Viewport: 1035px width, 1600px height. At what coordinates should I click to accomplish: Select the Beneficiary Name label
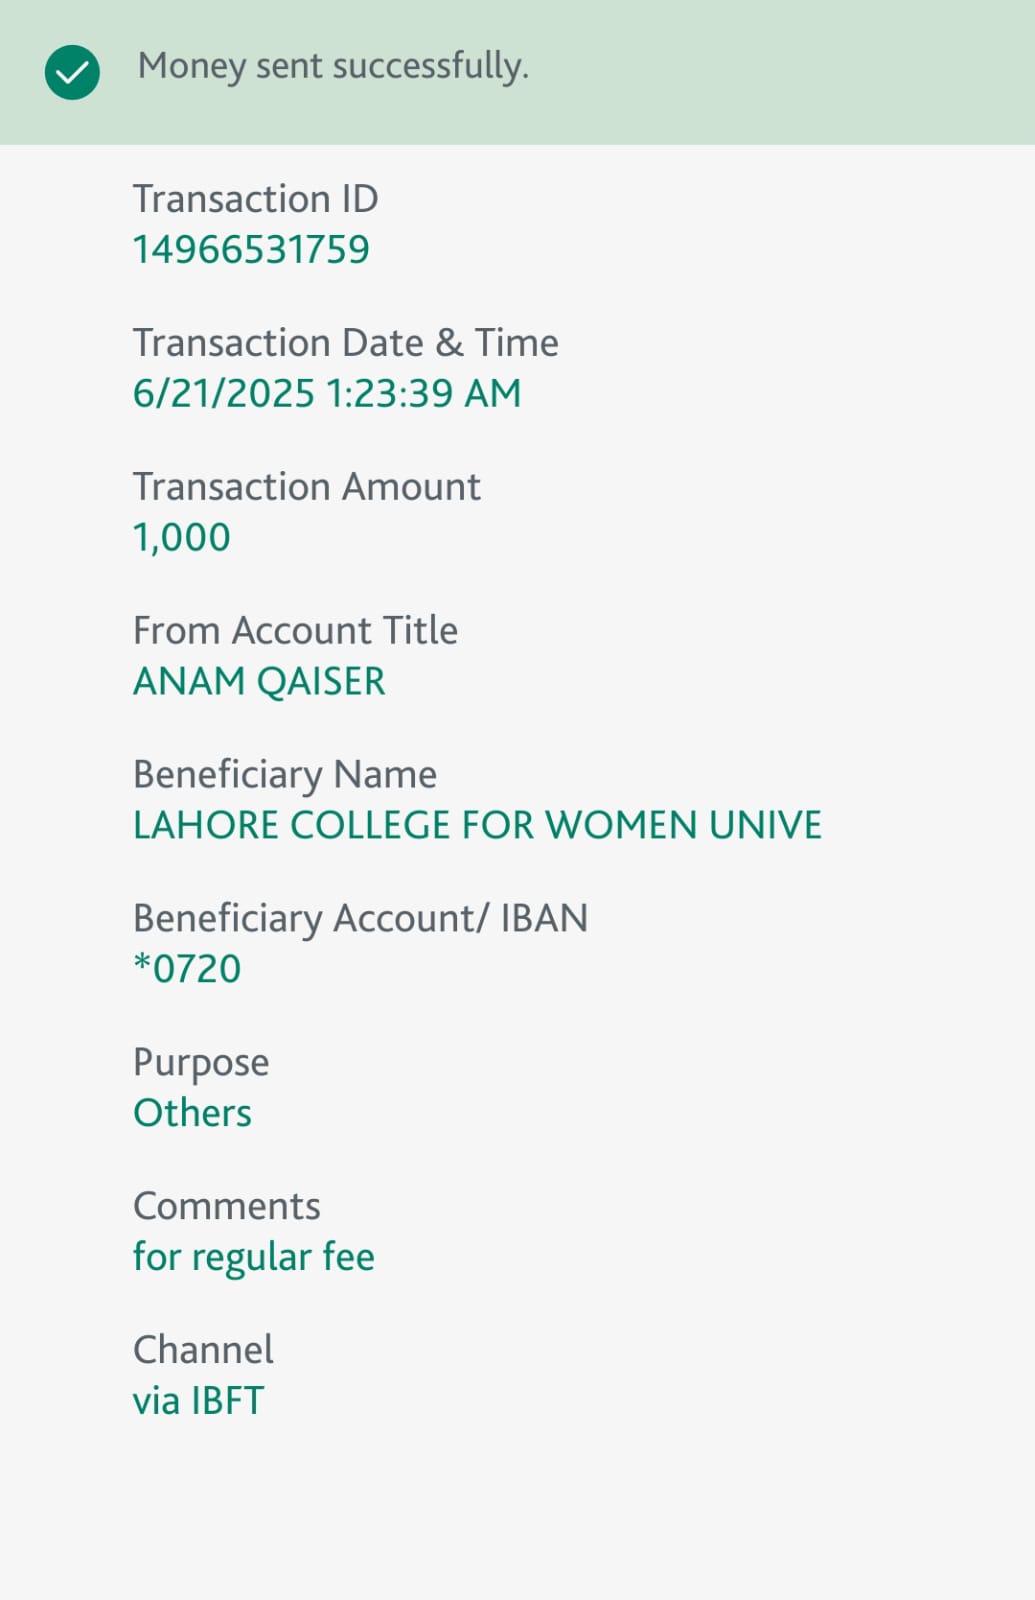[x=285, y=775]
